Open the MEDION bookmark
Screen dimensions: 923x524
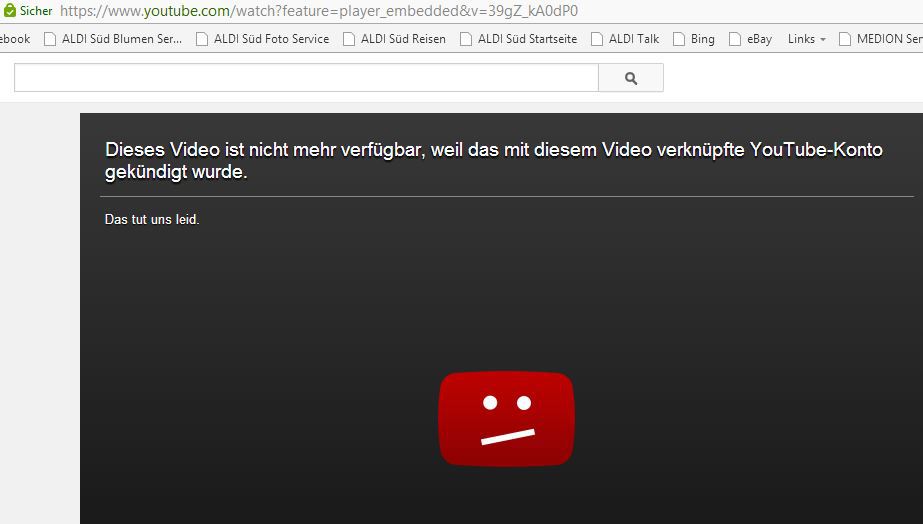click(881, 39)
